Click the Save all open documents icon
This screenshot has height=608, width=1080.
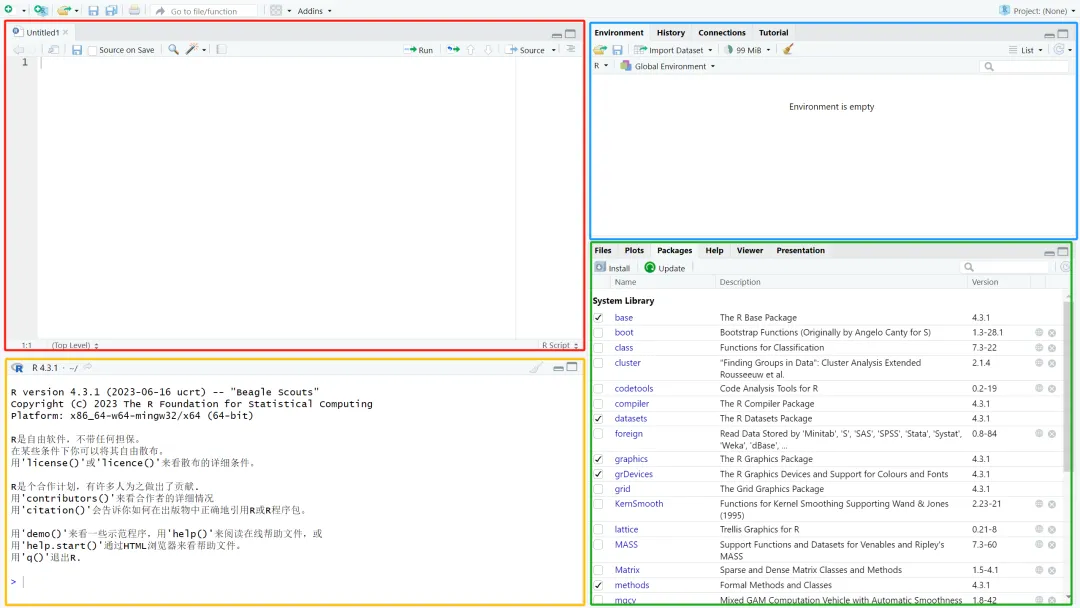[111, 10]
